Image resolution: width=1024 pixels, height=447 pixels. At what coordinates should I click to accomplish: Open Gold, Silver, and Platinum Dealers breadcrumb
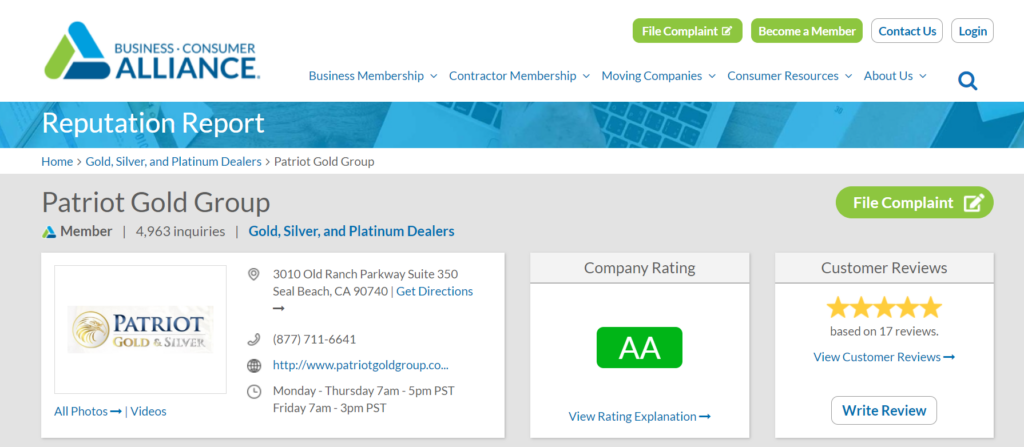tap(173, 161)
